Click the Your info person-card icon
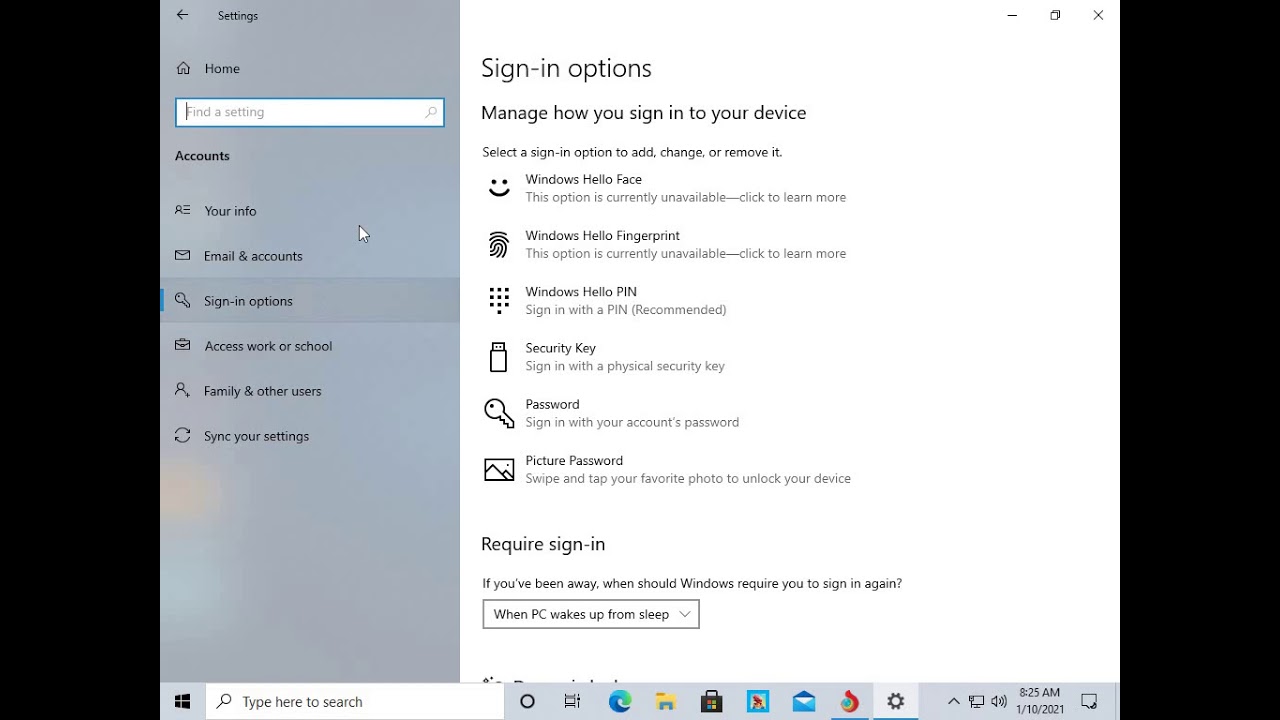1280x720 pixels. click(183, 210)
